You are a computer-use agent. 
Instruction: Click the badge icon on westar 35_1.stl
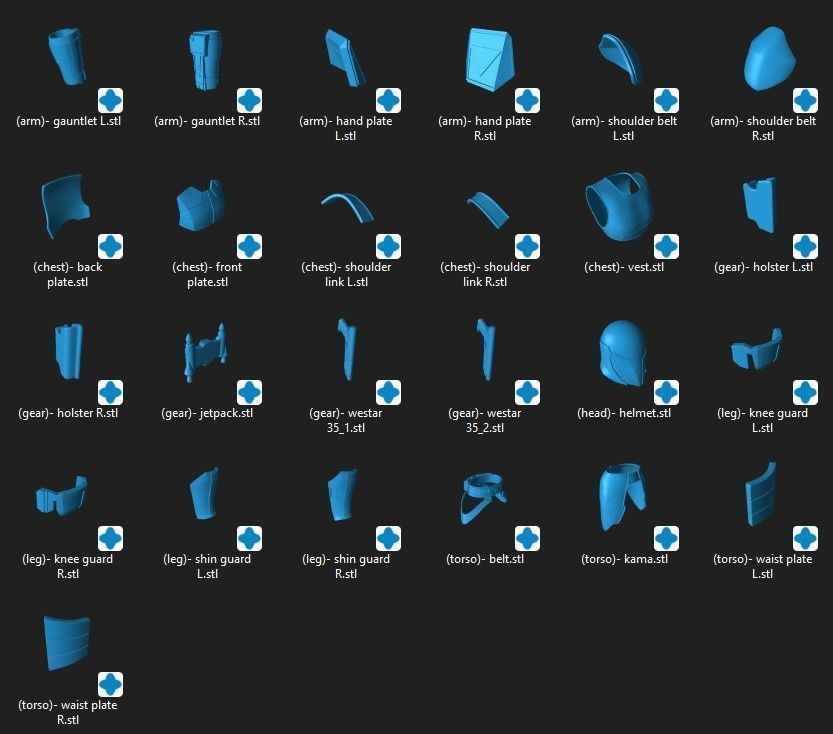[388, 392]
